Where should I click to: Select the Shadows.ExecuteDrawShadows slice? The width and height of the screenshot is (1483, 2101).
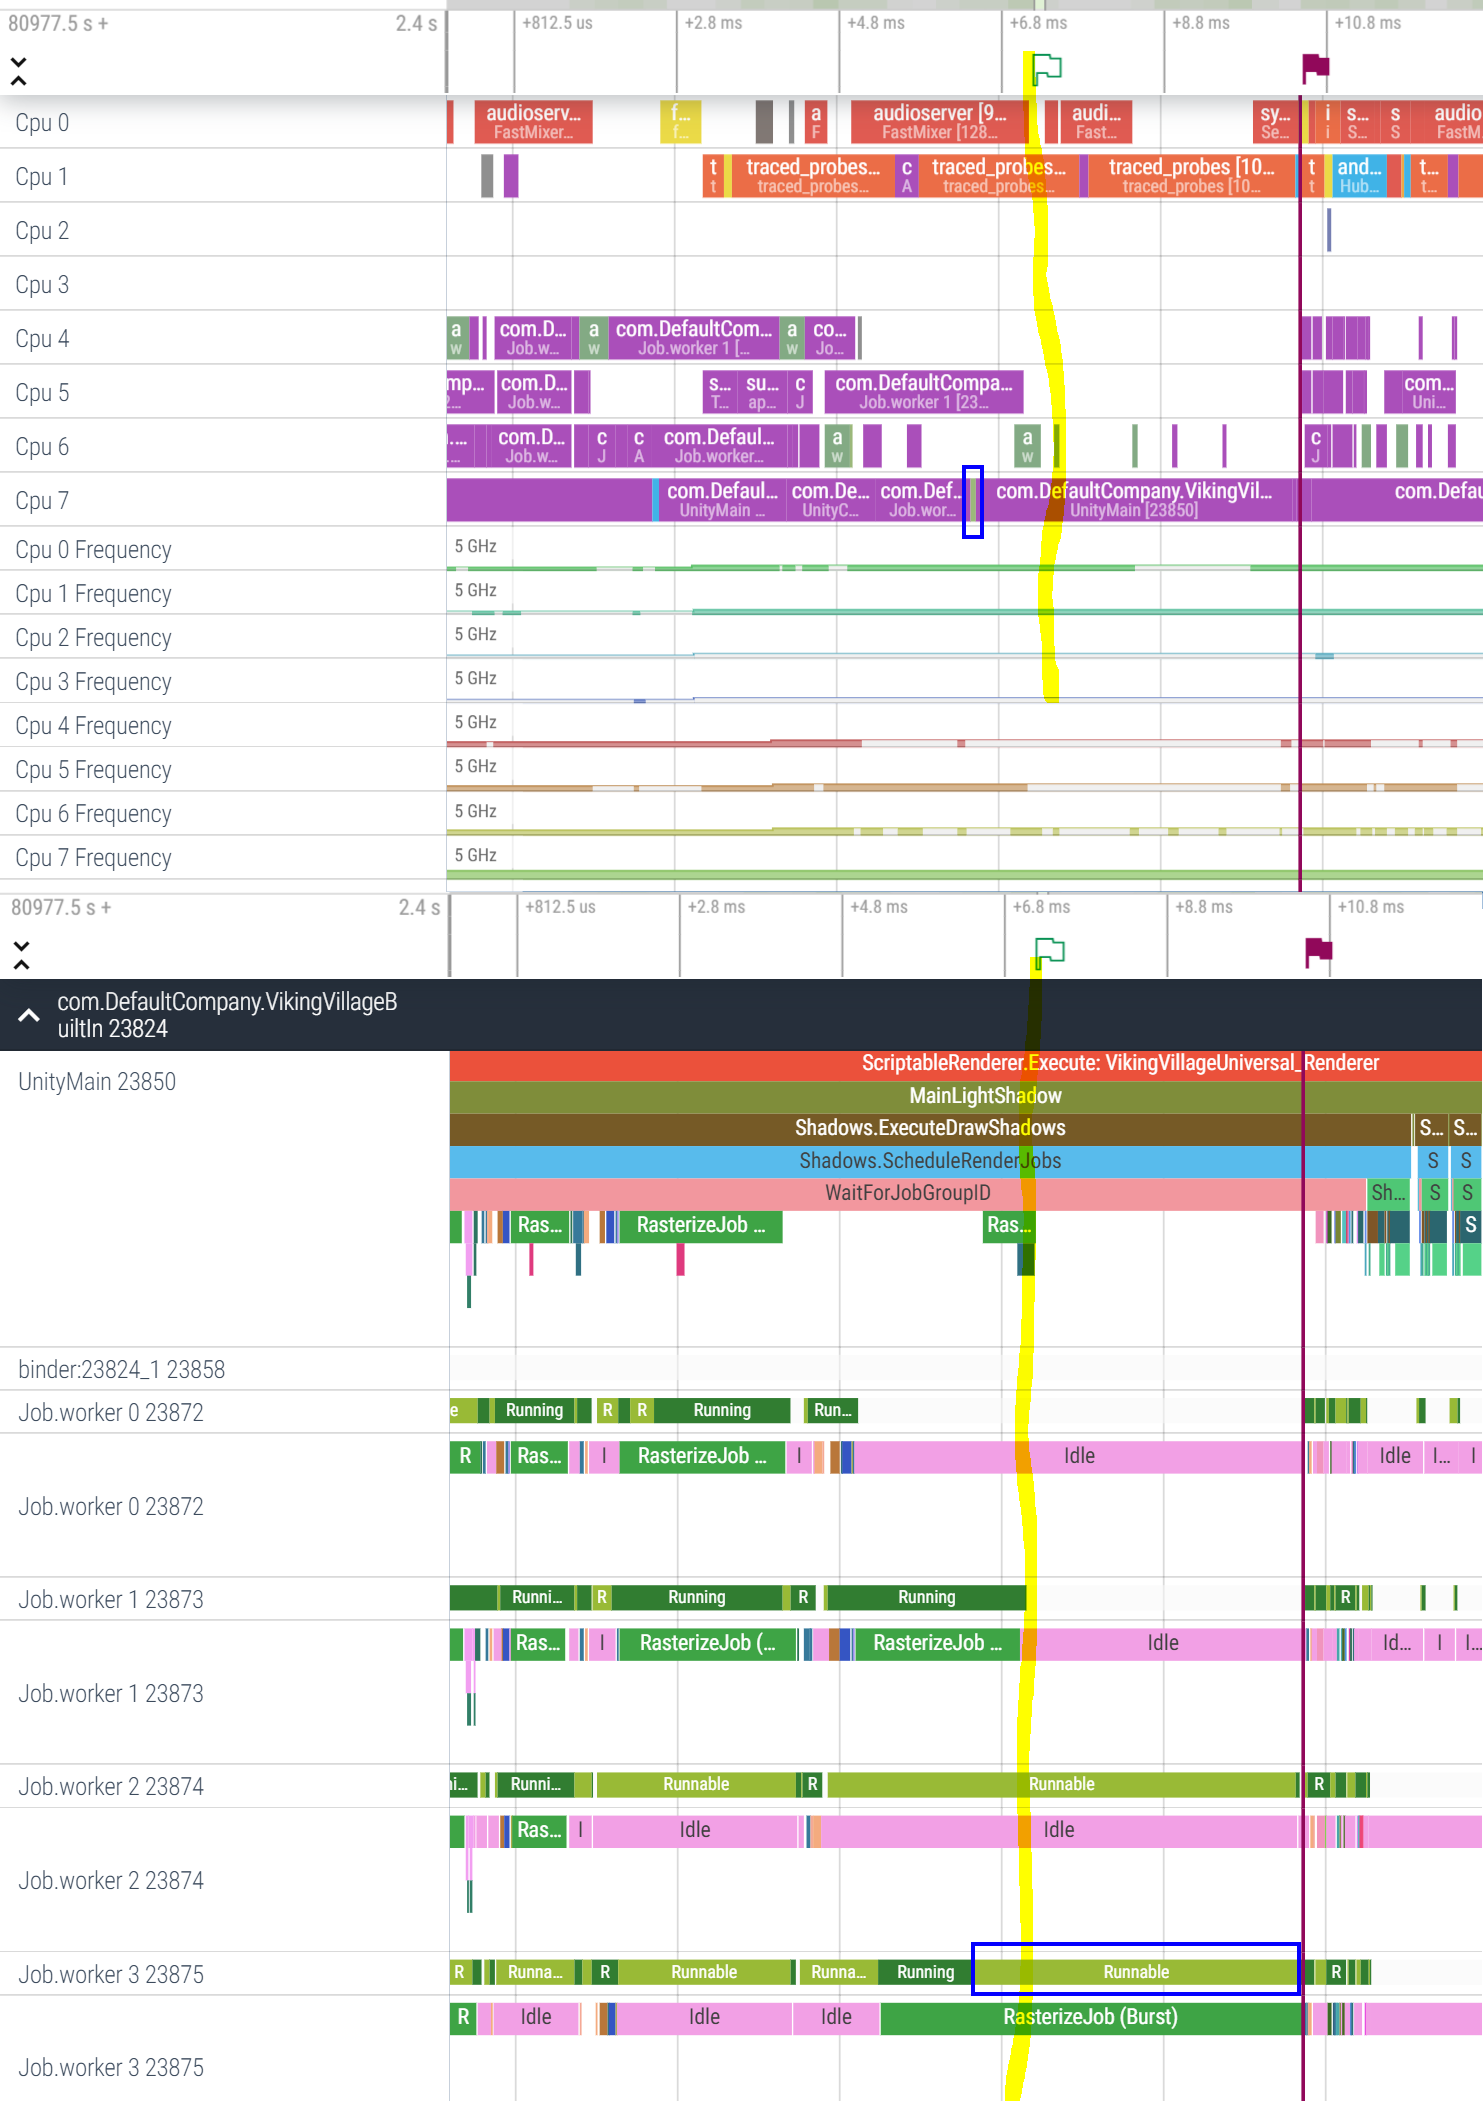929,1128
